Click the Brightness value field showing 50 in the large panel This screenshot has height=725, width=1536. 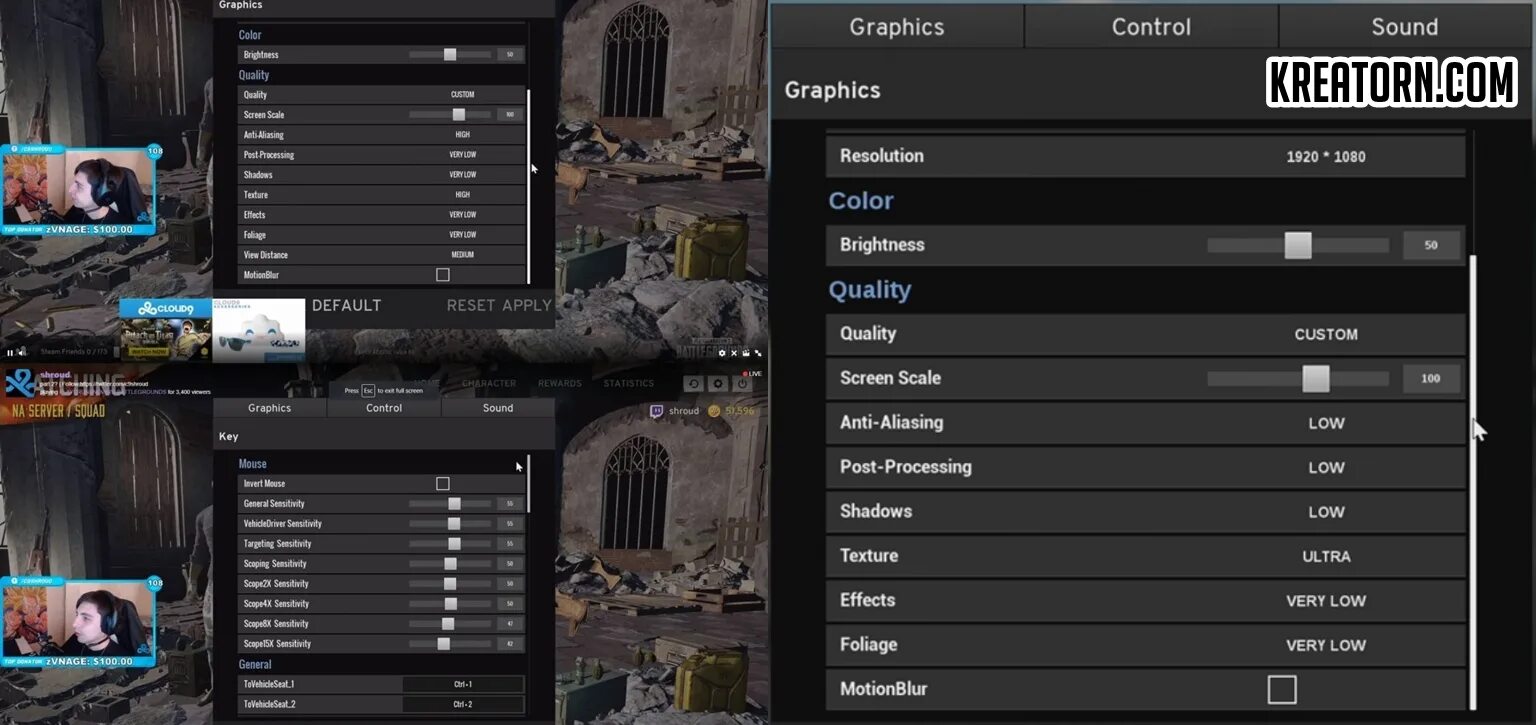coord(1431,245)
